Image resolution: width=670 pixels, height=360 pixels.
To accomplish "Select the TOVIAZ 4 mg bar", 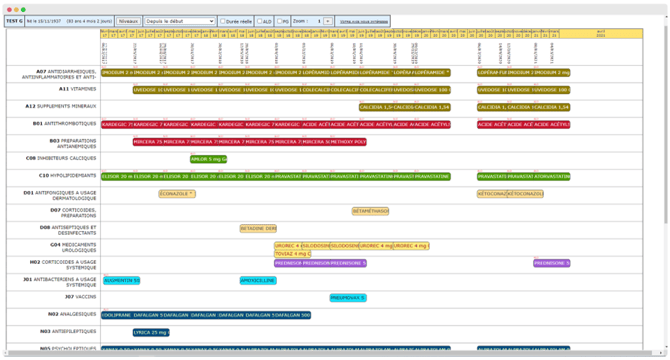I will coord(292,254).
